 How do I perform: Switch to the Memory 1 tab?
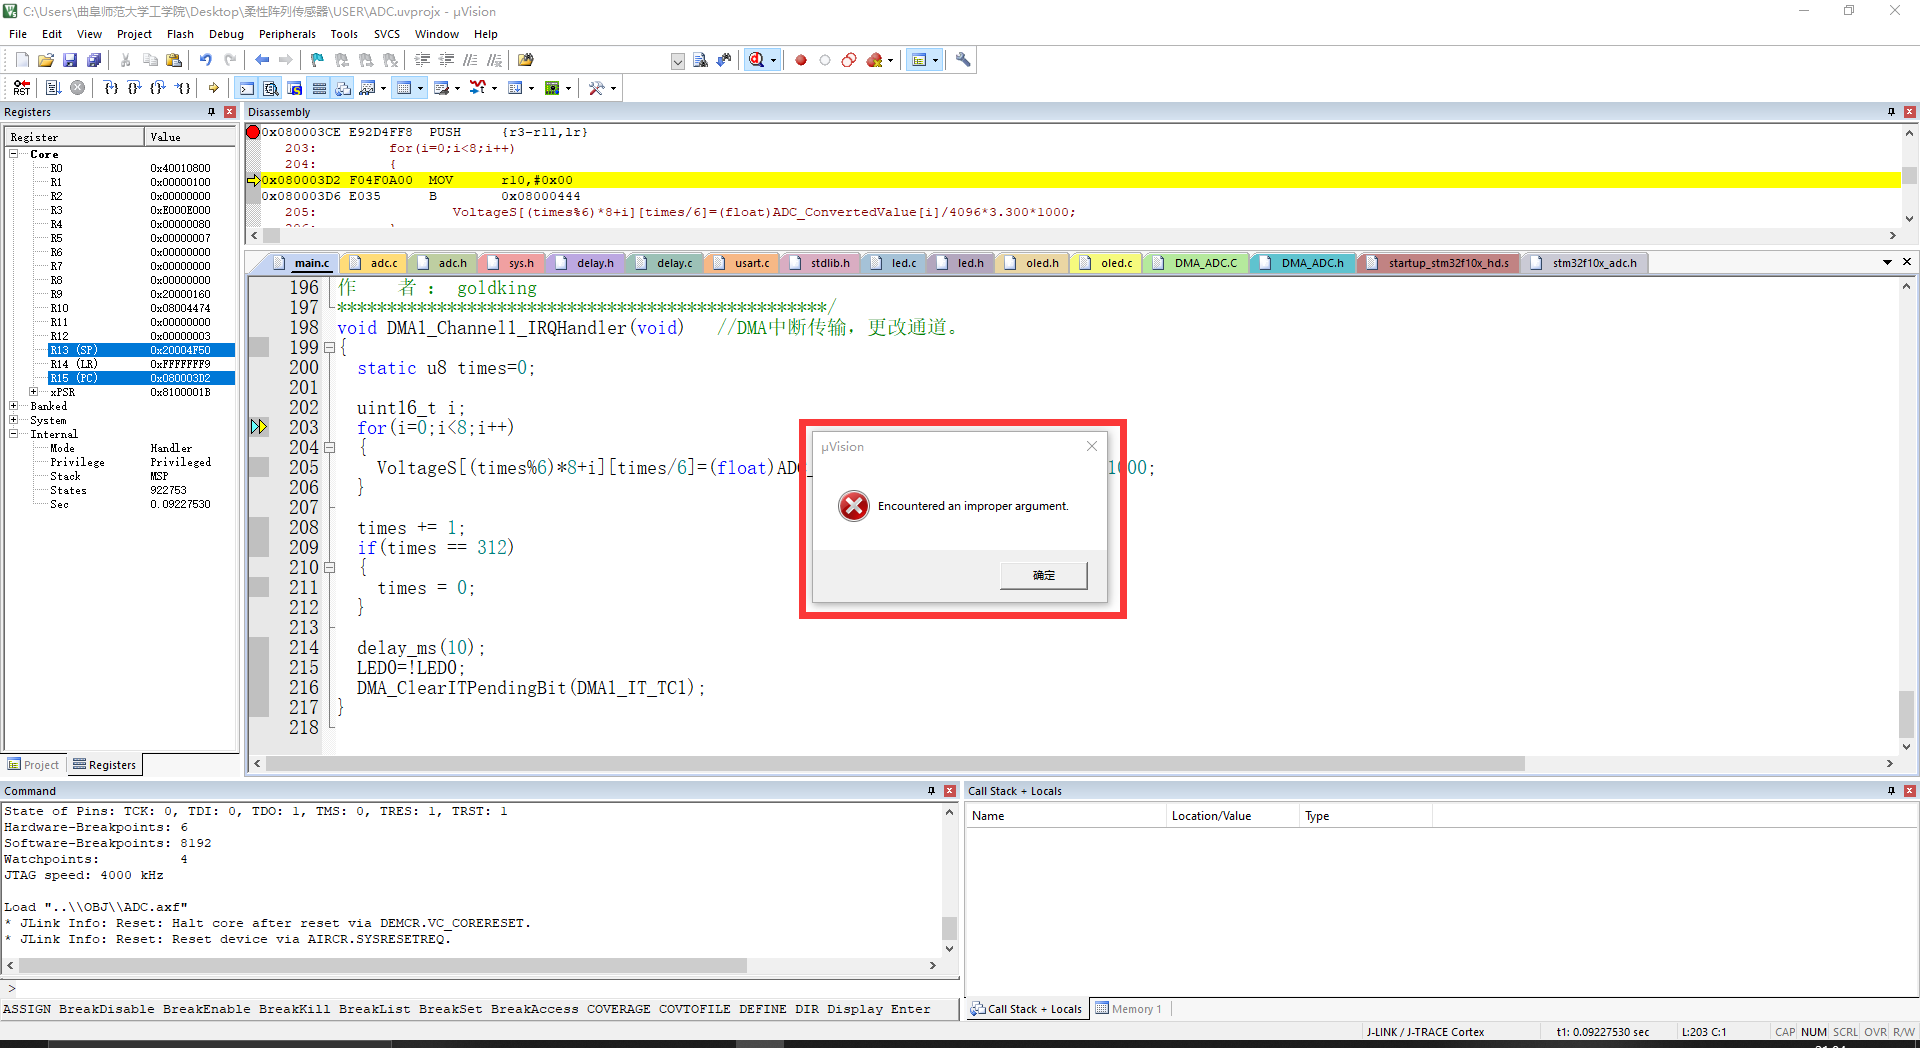pyautogui.click(x=1129, y=1009)
